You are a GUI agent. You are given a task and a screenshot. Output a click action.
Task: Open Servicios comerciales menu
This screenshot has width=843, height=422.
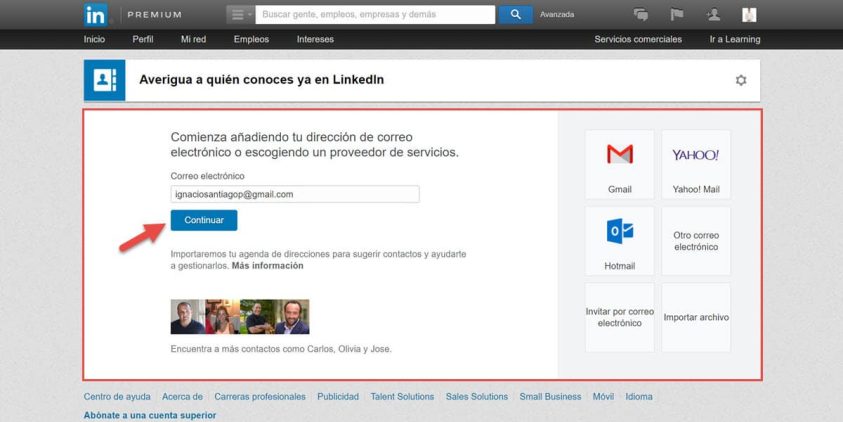pyautogui.click(x=638, y=39)
